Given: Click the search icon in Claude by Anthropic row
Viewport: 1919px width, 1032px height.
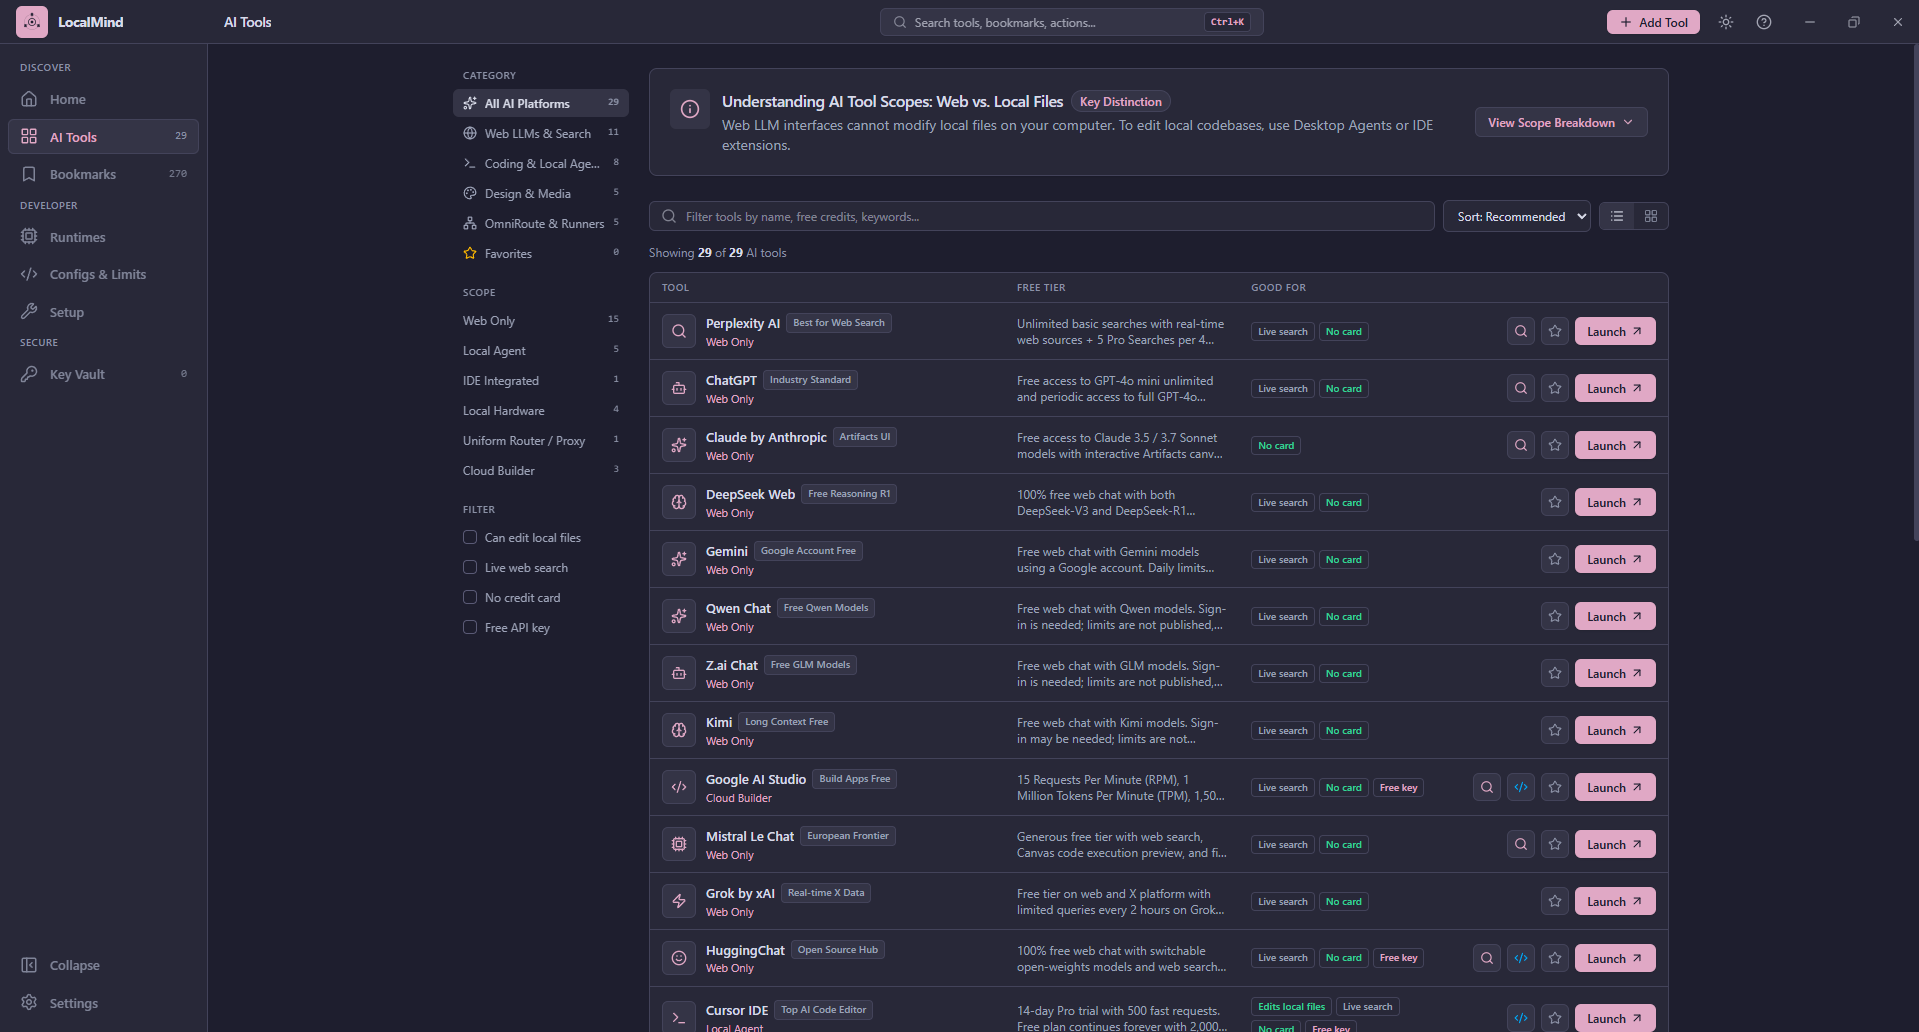Looking at the screenshot, I should click(x=1521, y=445).
